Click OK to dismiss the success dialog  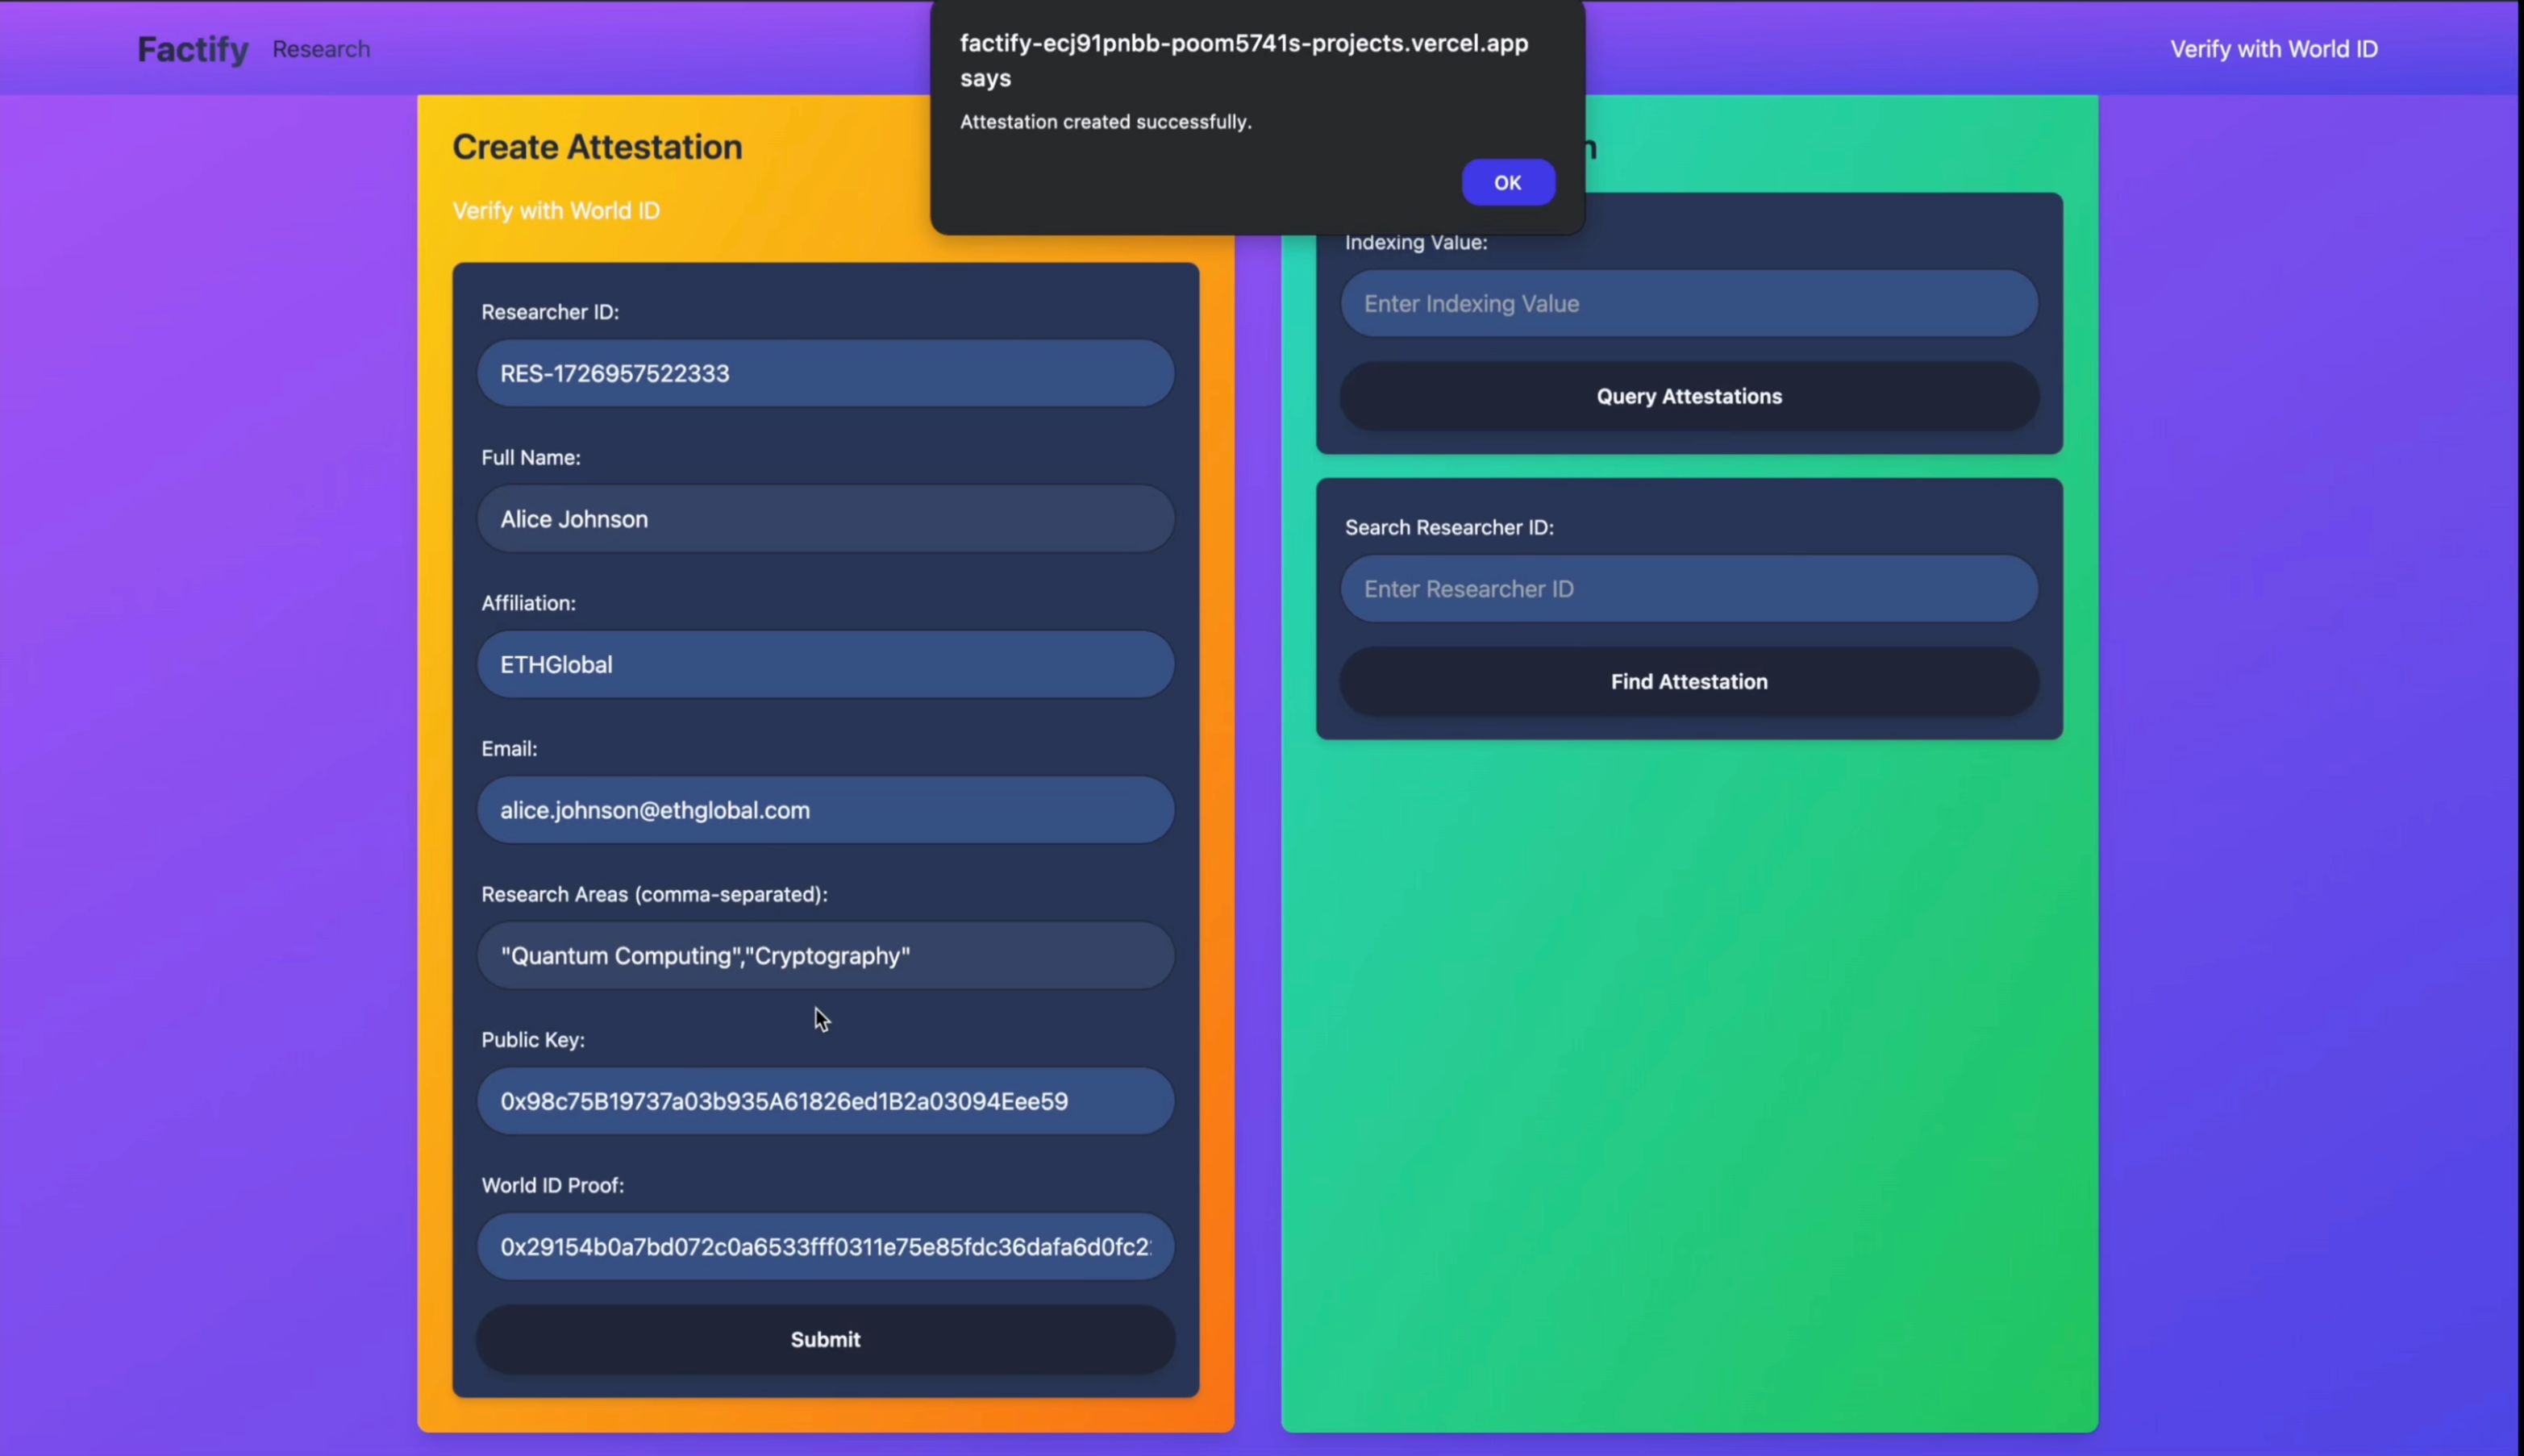pos(1506,182)
